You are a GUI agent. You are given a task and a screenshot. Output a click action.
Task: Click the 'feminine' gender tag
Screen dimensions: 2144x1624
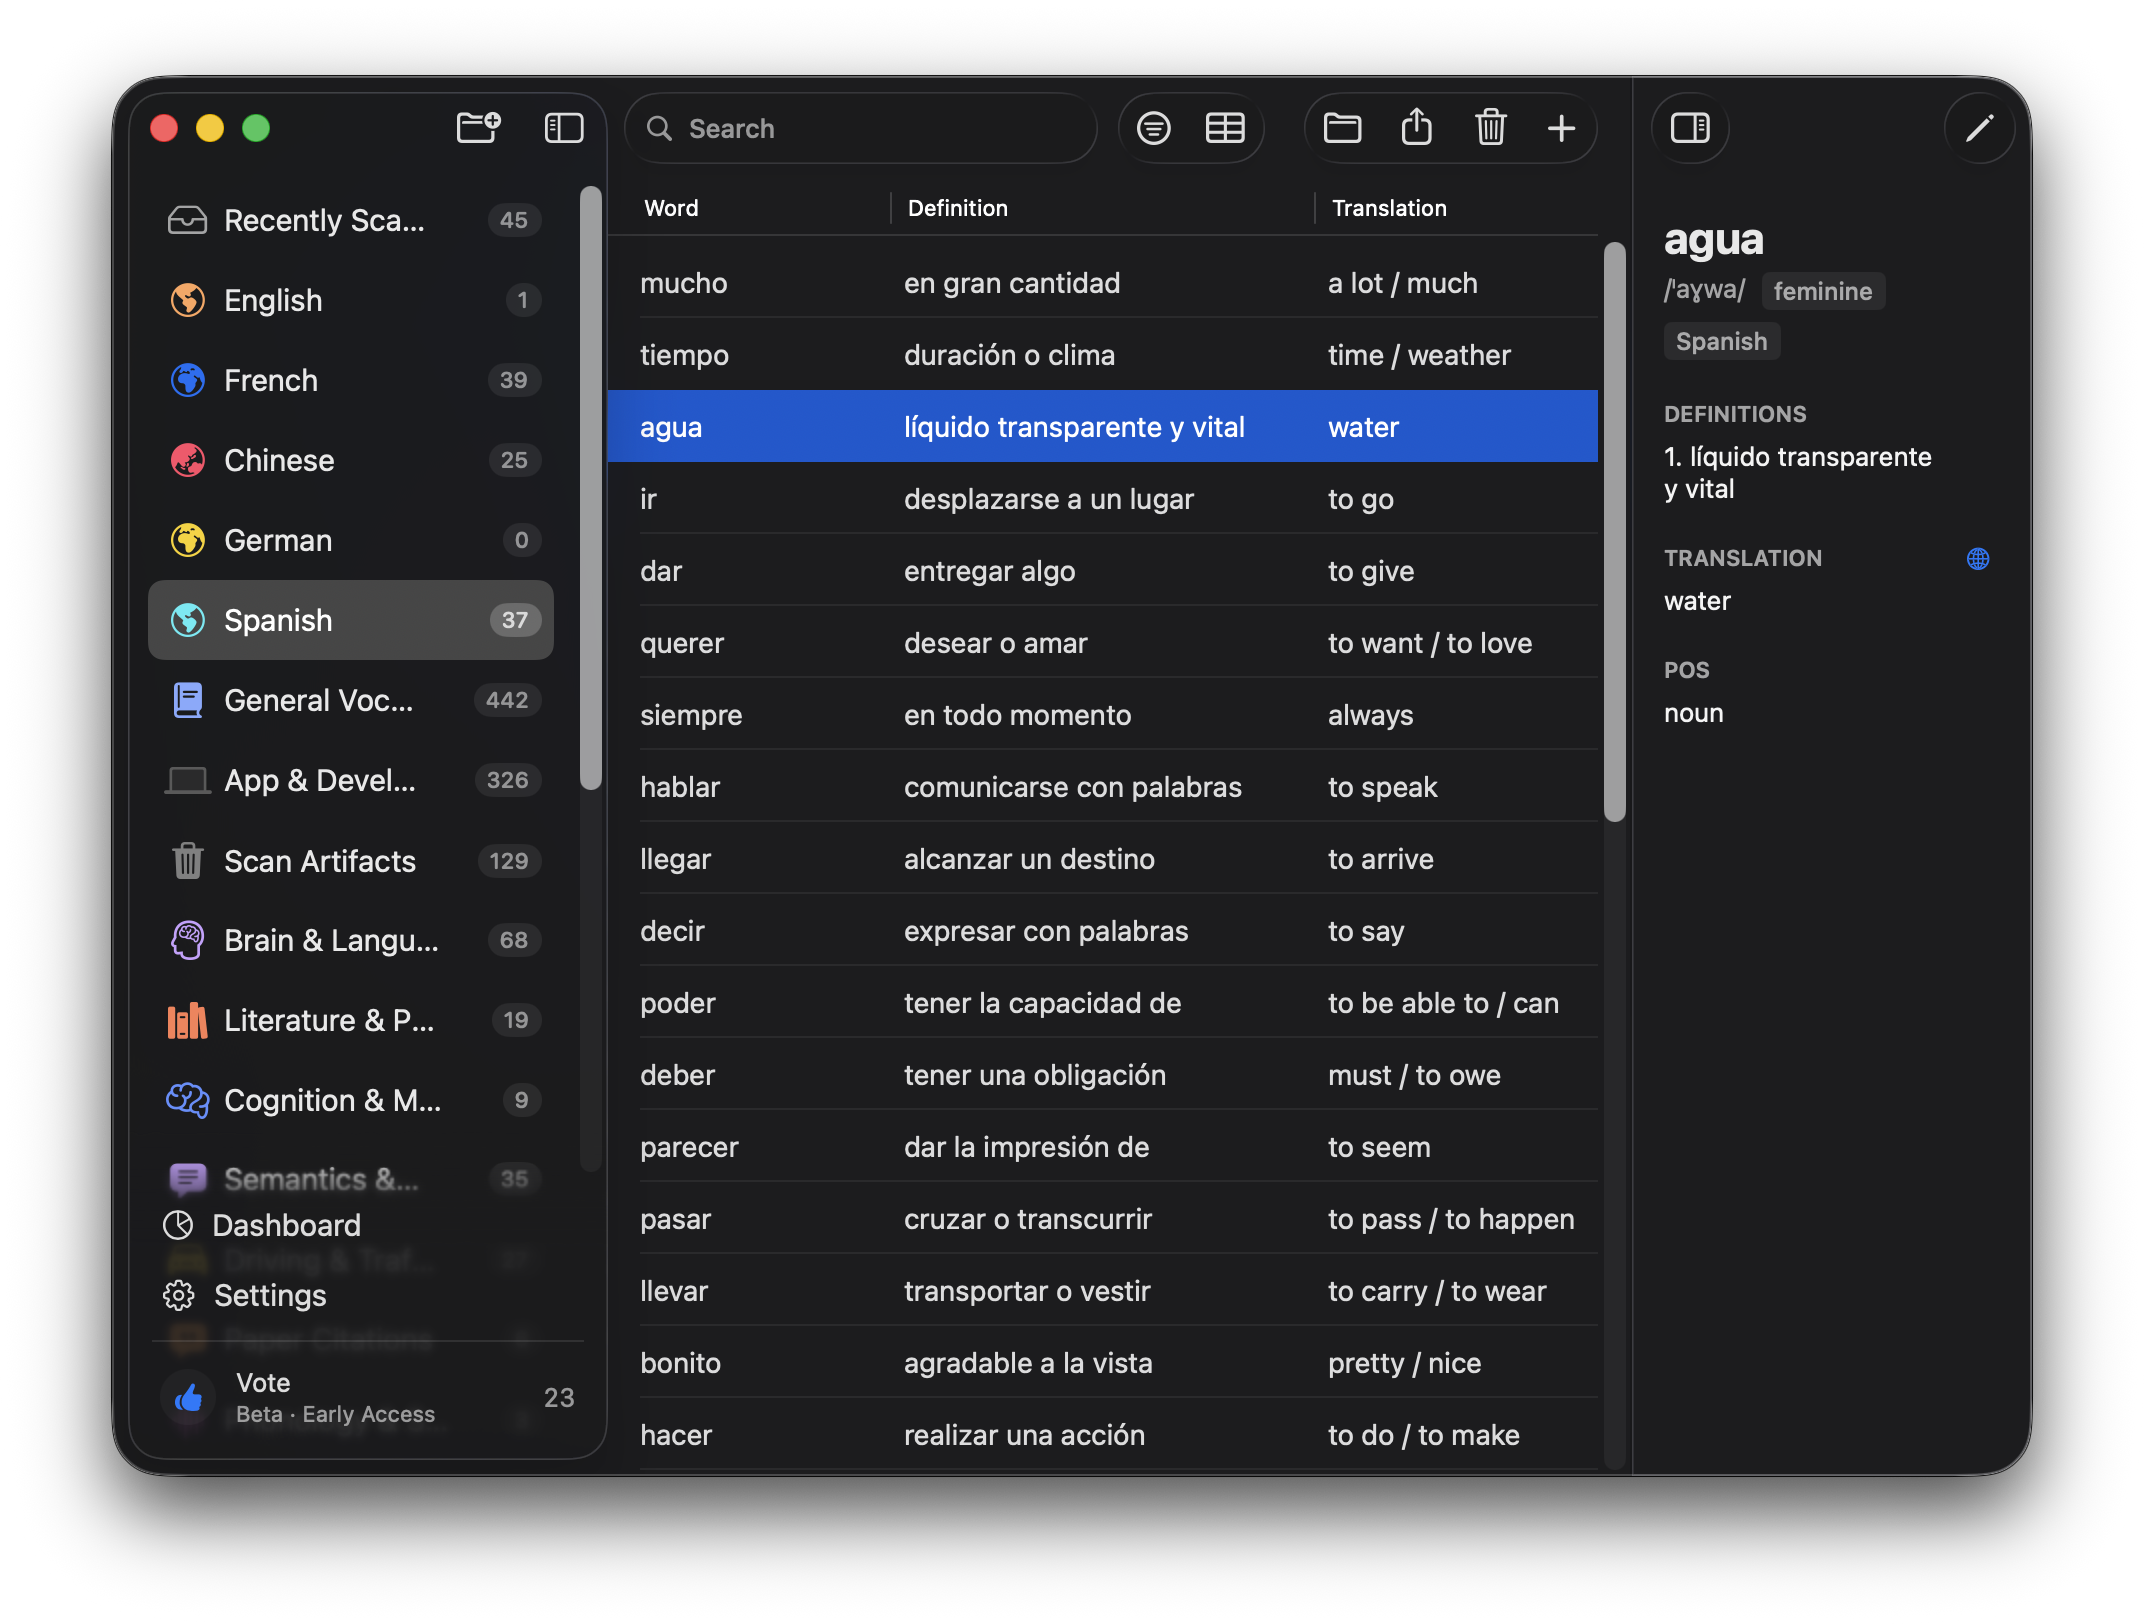pos(1823,291)
